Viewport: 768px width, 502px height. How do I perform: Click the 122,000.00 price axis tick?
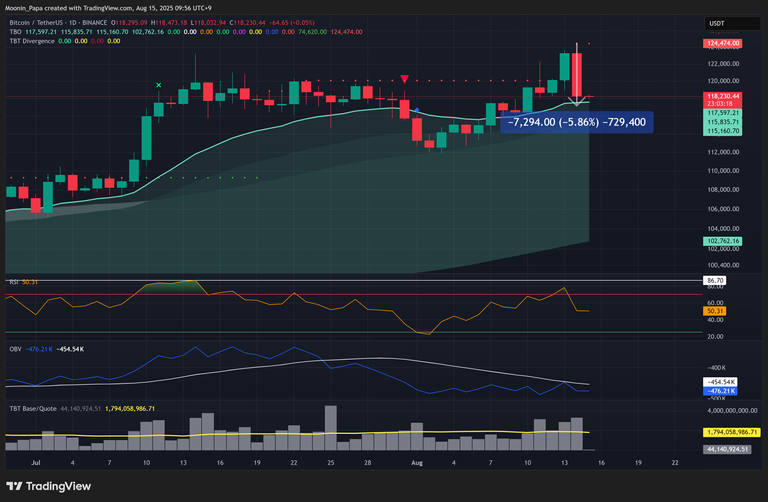click(x=723, y=64)
